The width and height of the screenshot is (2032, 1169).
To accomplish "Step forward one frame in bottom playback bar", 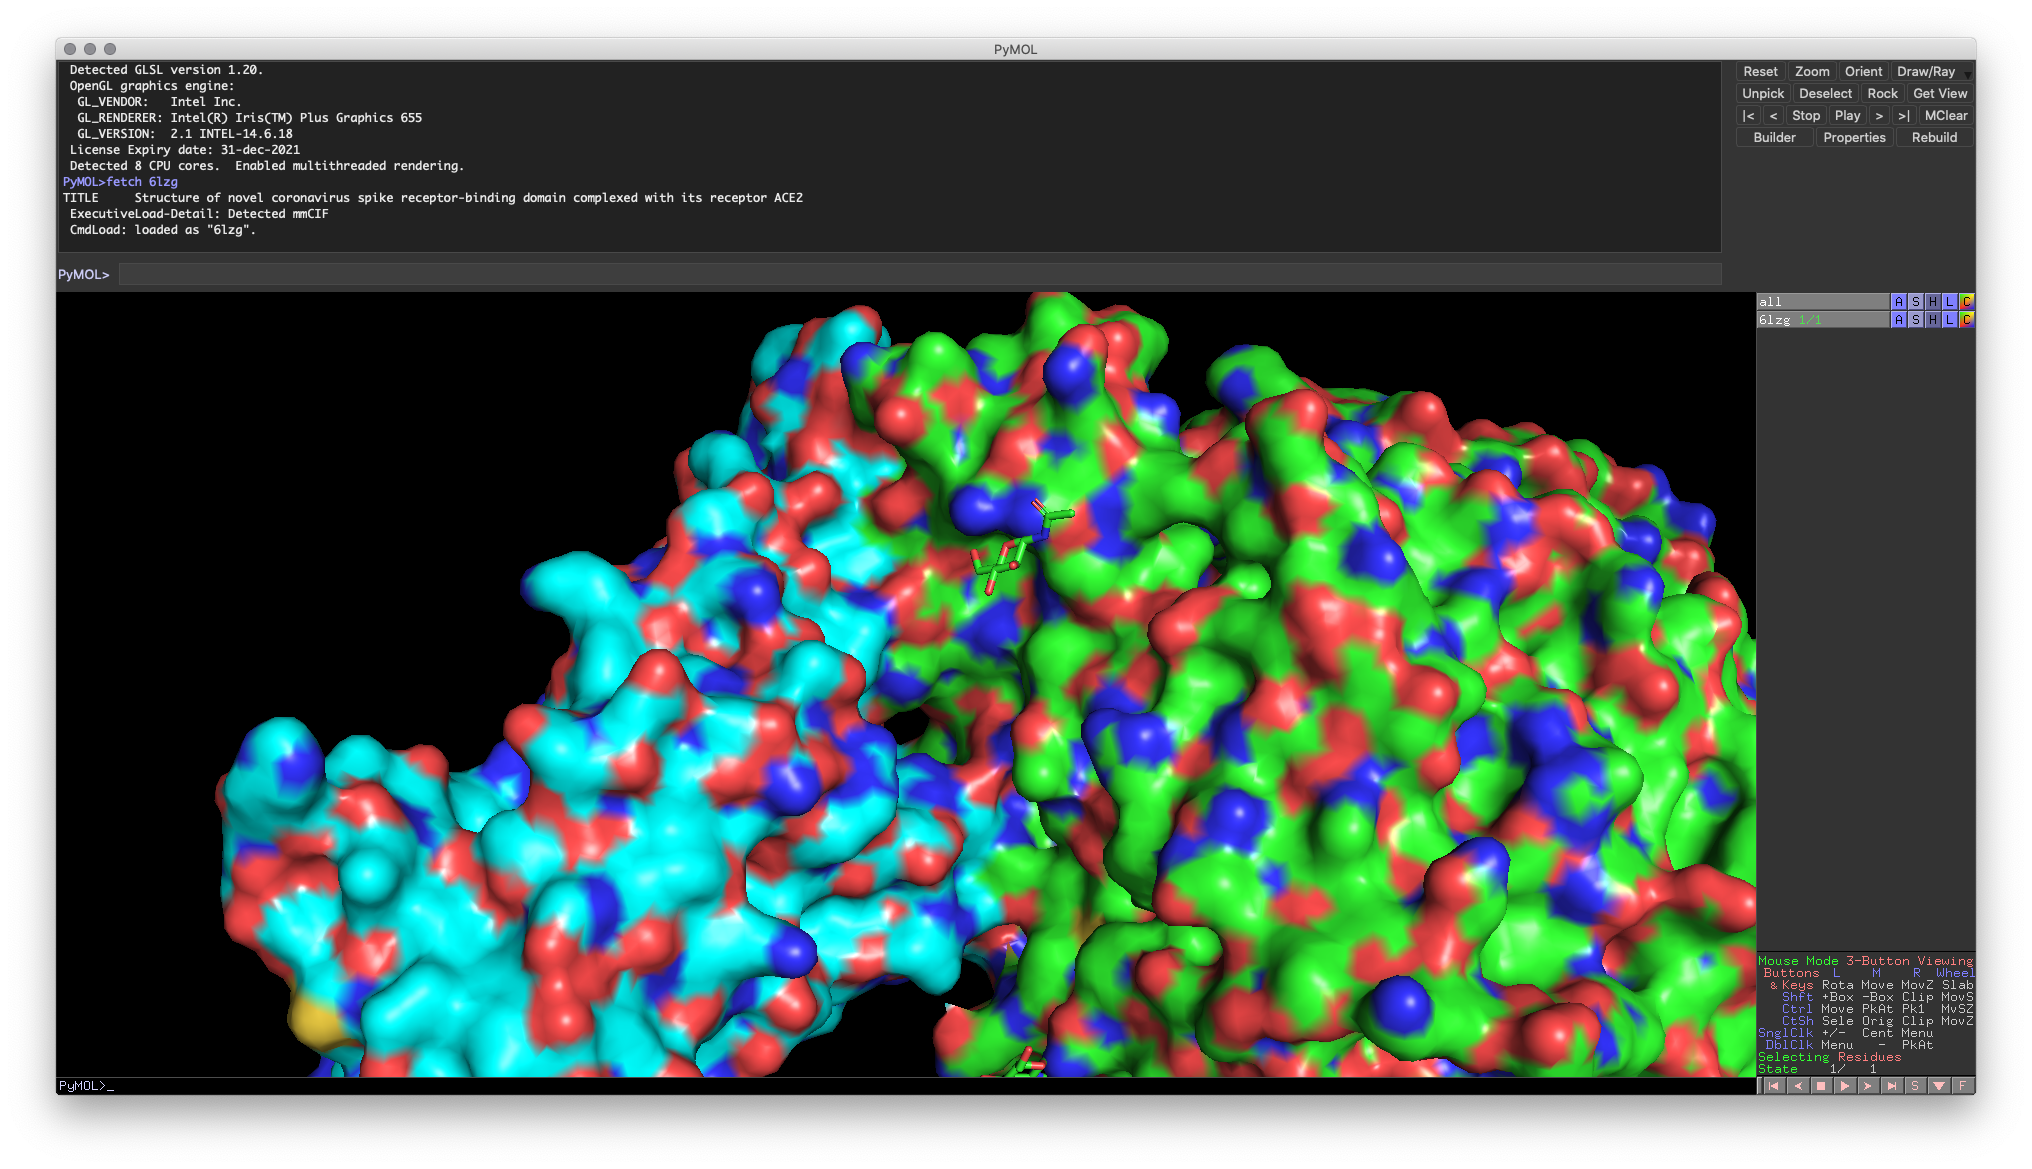I will 1868,1086.
